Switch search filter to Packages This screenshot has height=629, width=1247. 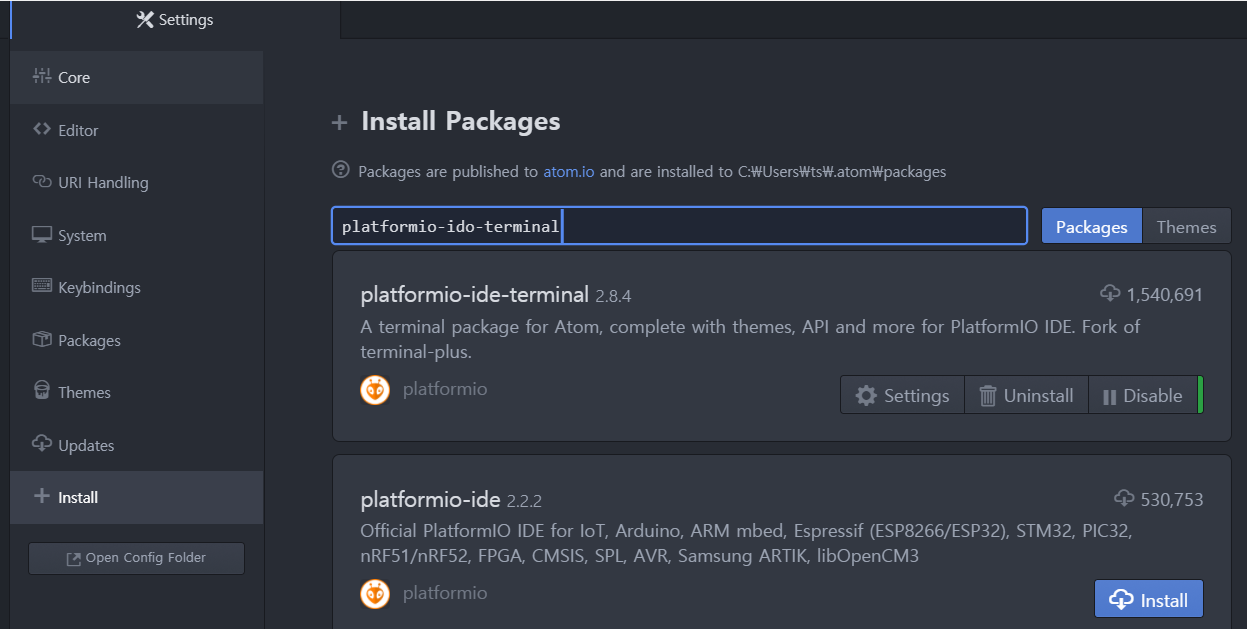1091,226
